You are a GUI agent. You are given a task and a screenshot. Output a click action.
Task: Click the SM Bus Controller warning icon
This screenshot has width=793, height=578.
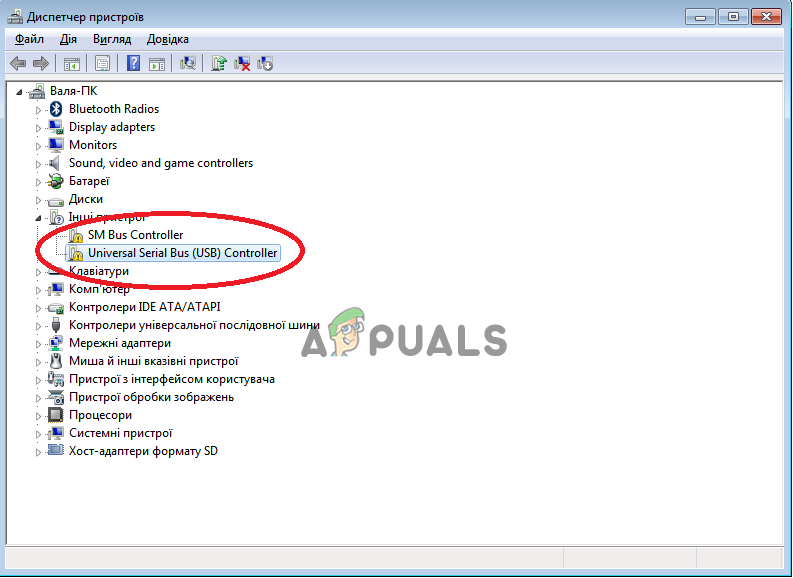coord(75,235)
